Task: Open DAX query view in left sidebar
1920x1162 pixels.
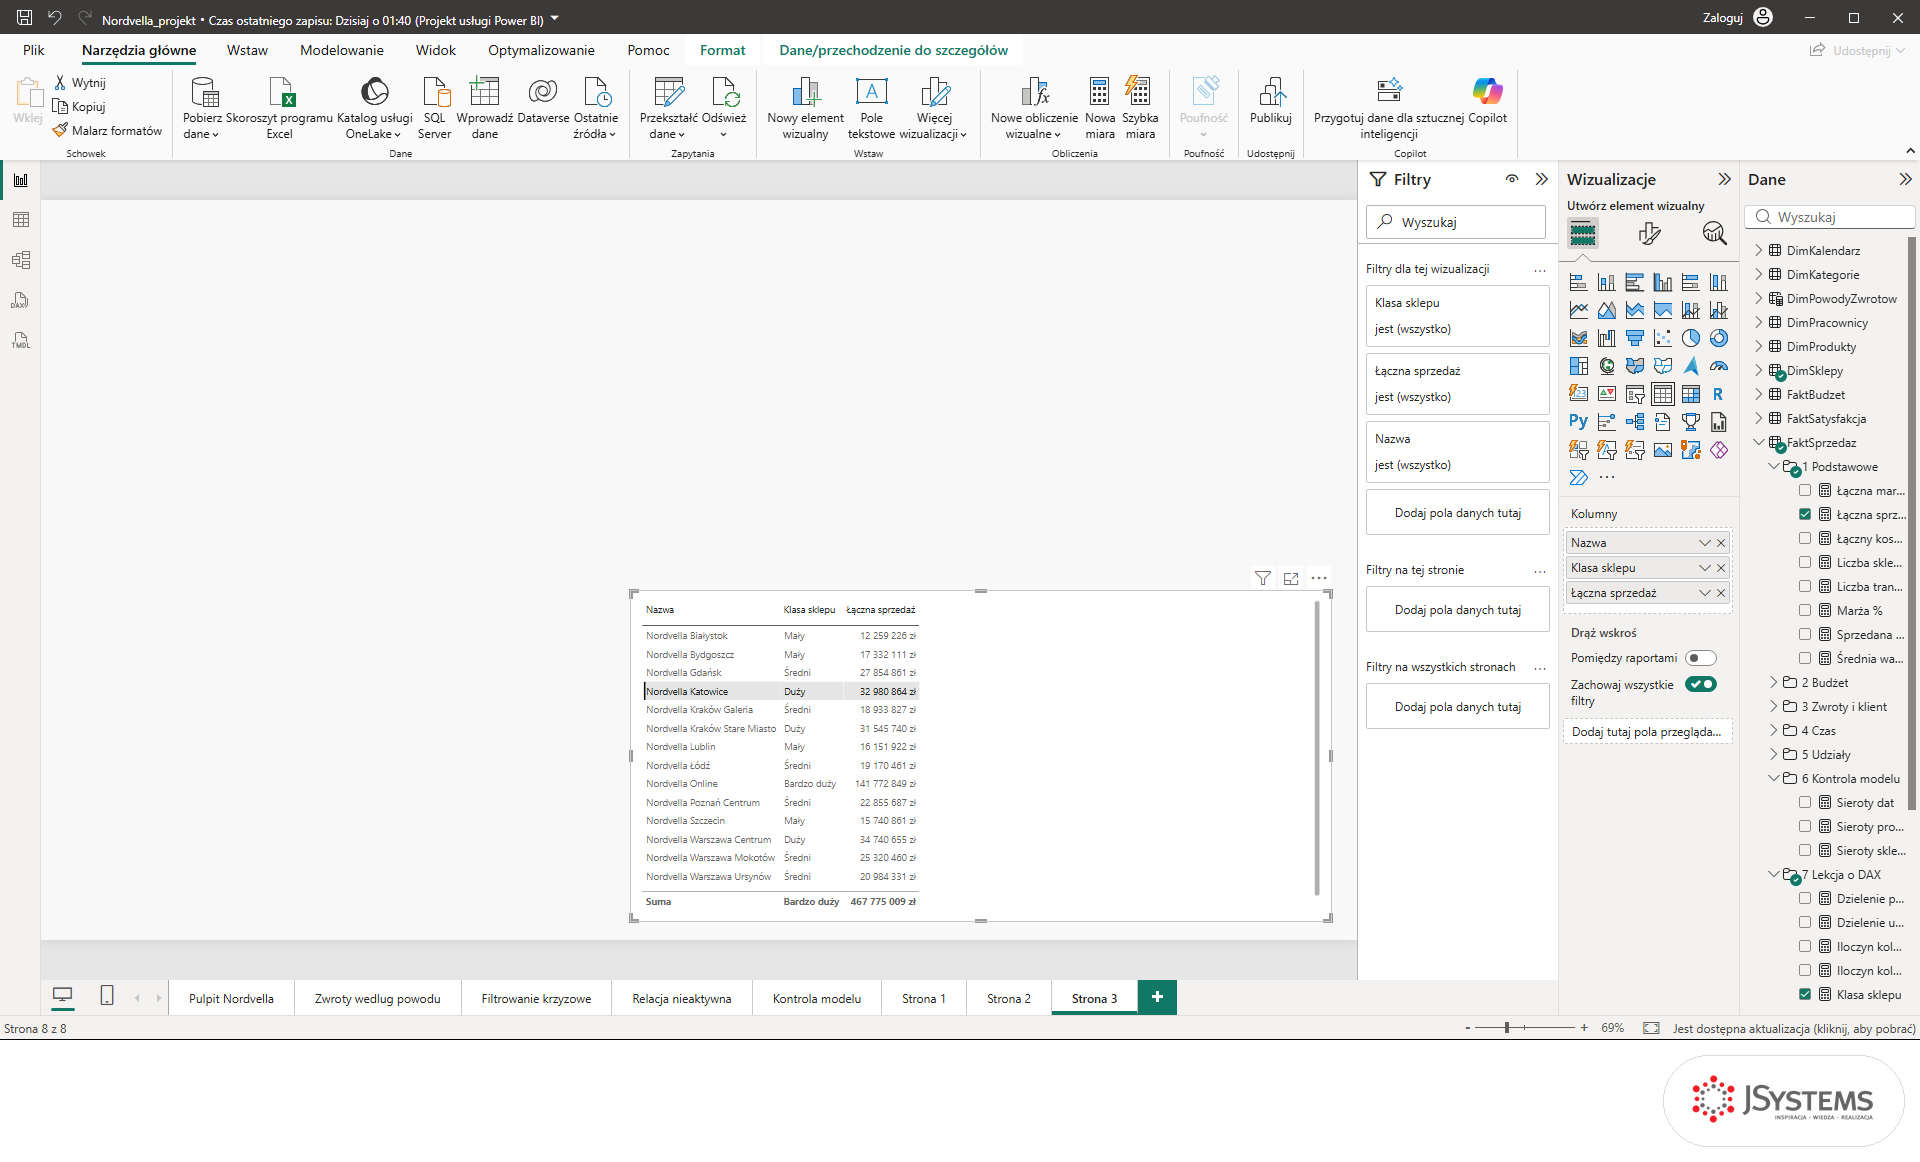Action: click(20, 300)
